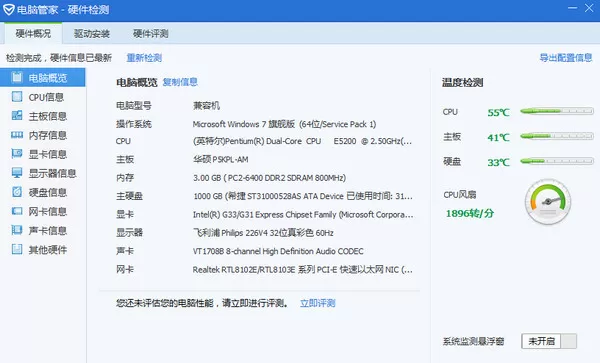Open the 网卡信息 network card icon
The image size is (600, 363).
pyautogui.click(x=17, y=211)
